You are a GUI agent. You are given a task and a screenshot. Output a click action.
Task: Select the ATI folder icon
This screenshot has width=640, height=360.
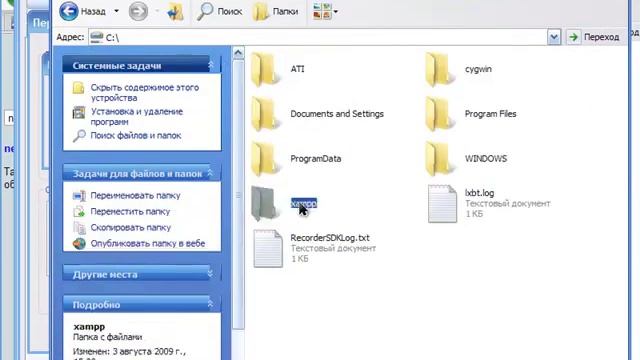[x=266, y=69]
